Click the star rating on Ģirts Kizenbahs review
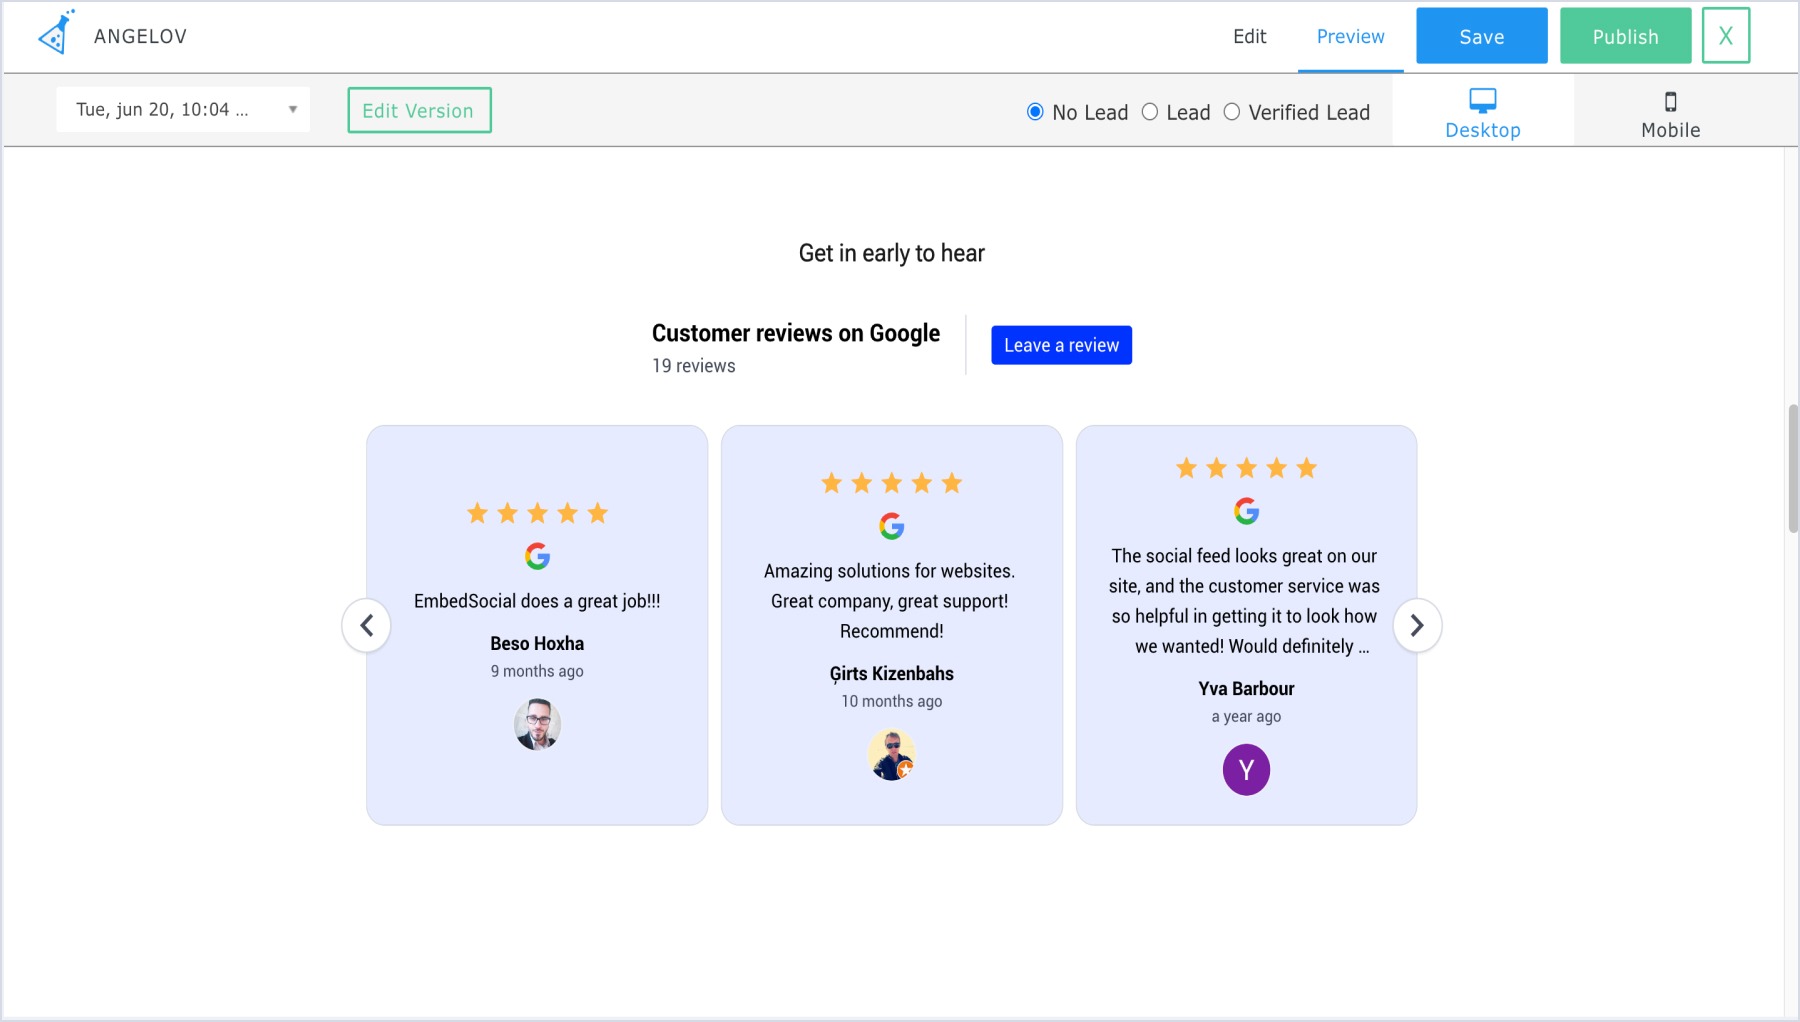1800x1022 pixels. (892, 483)
